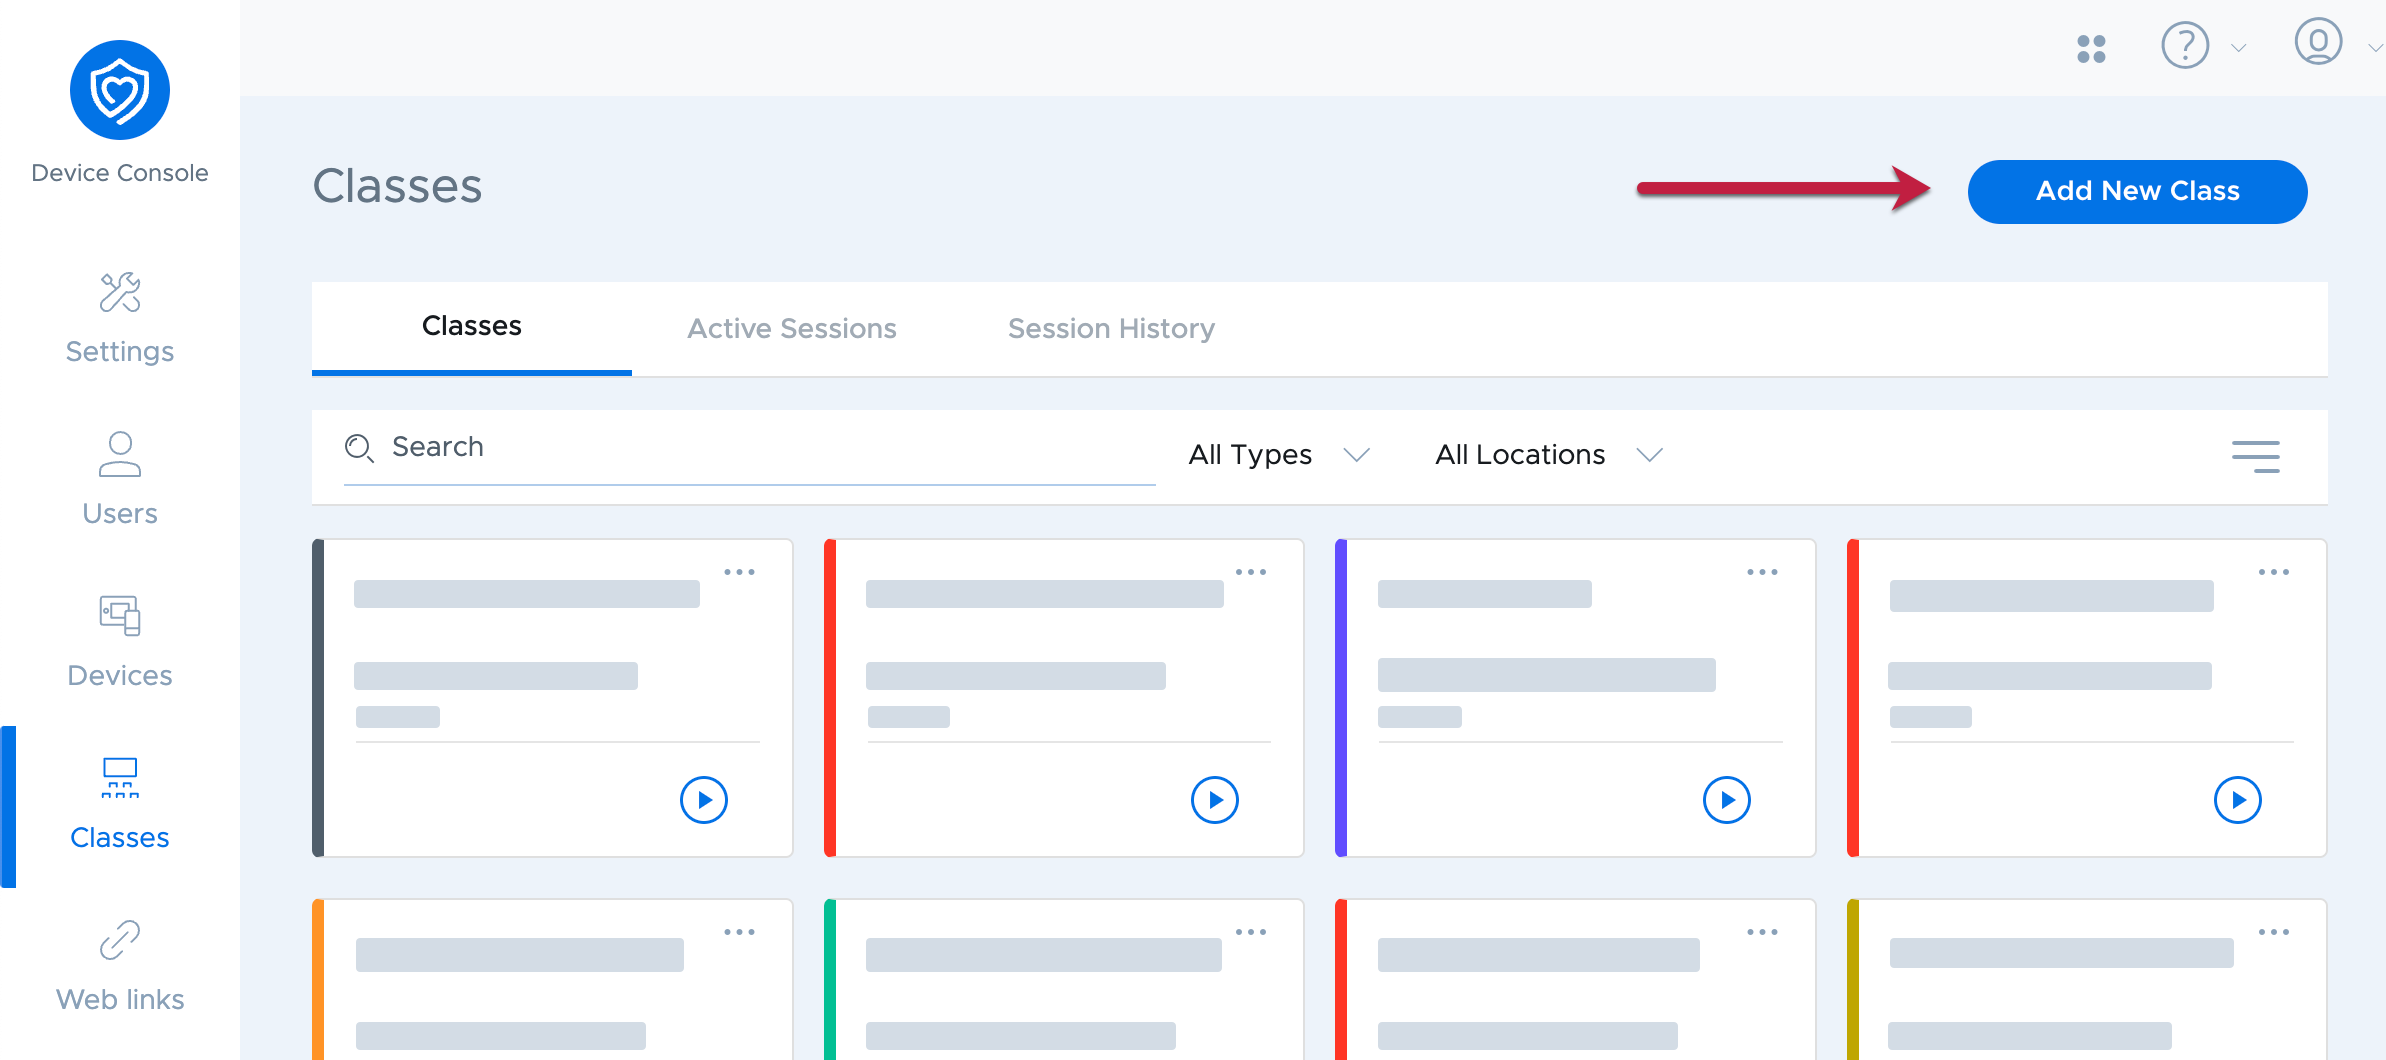Open the three-dot menu on gray-striped class card
Screen dimensions: 2386x1060
click(x=739, y=572)
